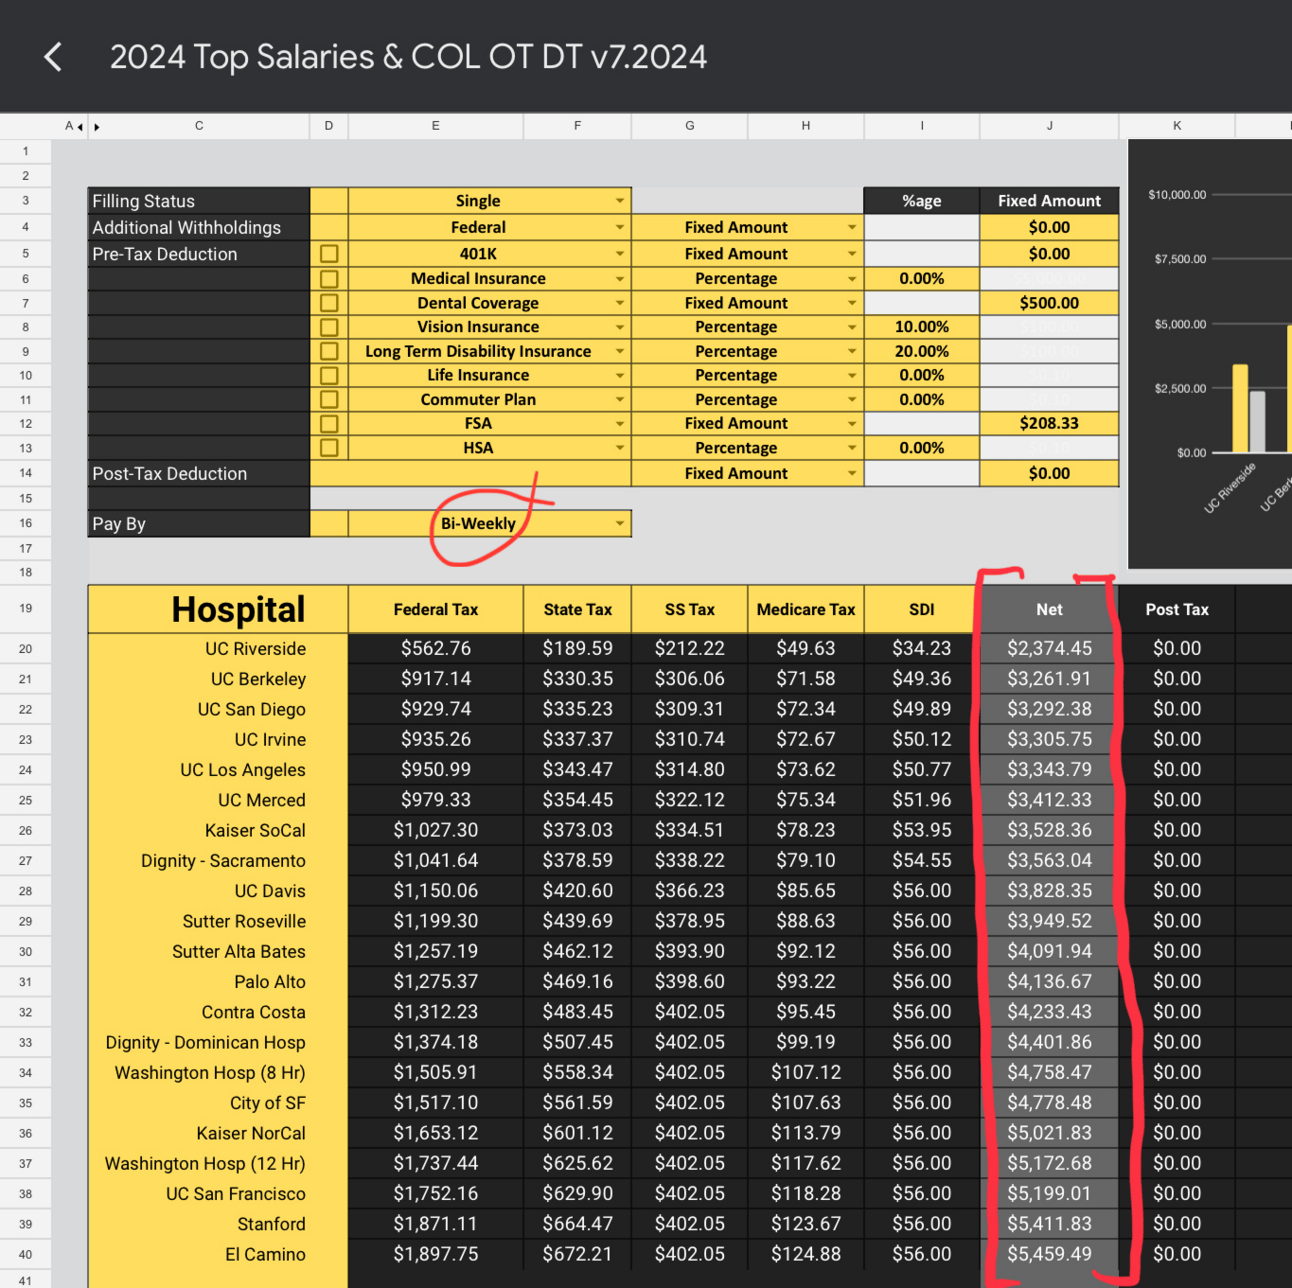1292x1288 pixels.
Task: Select row 40 header
Action: pyautogui.click(x=26, y=1254)
